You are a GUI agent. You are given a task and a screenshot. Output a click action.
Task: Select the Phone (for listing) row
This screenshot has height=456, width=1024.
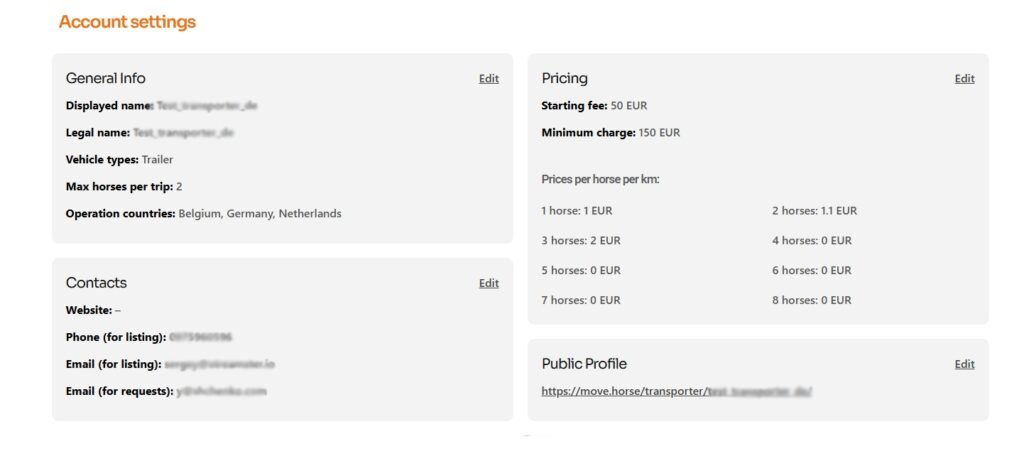click(x=149, y=337)
